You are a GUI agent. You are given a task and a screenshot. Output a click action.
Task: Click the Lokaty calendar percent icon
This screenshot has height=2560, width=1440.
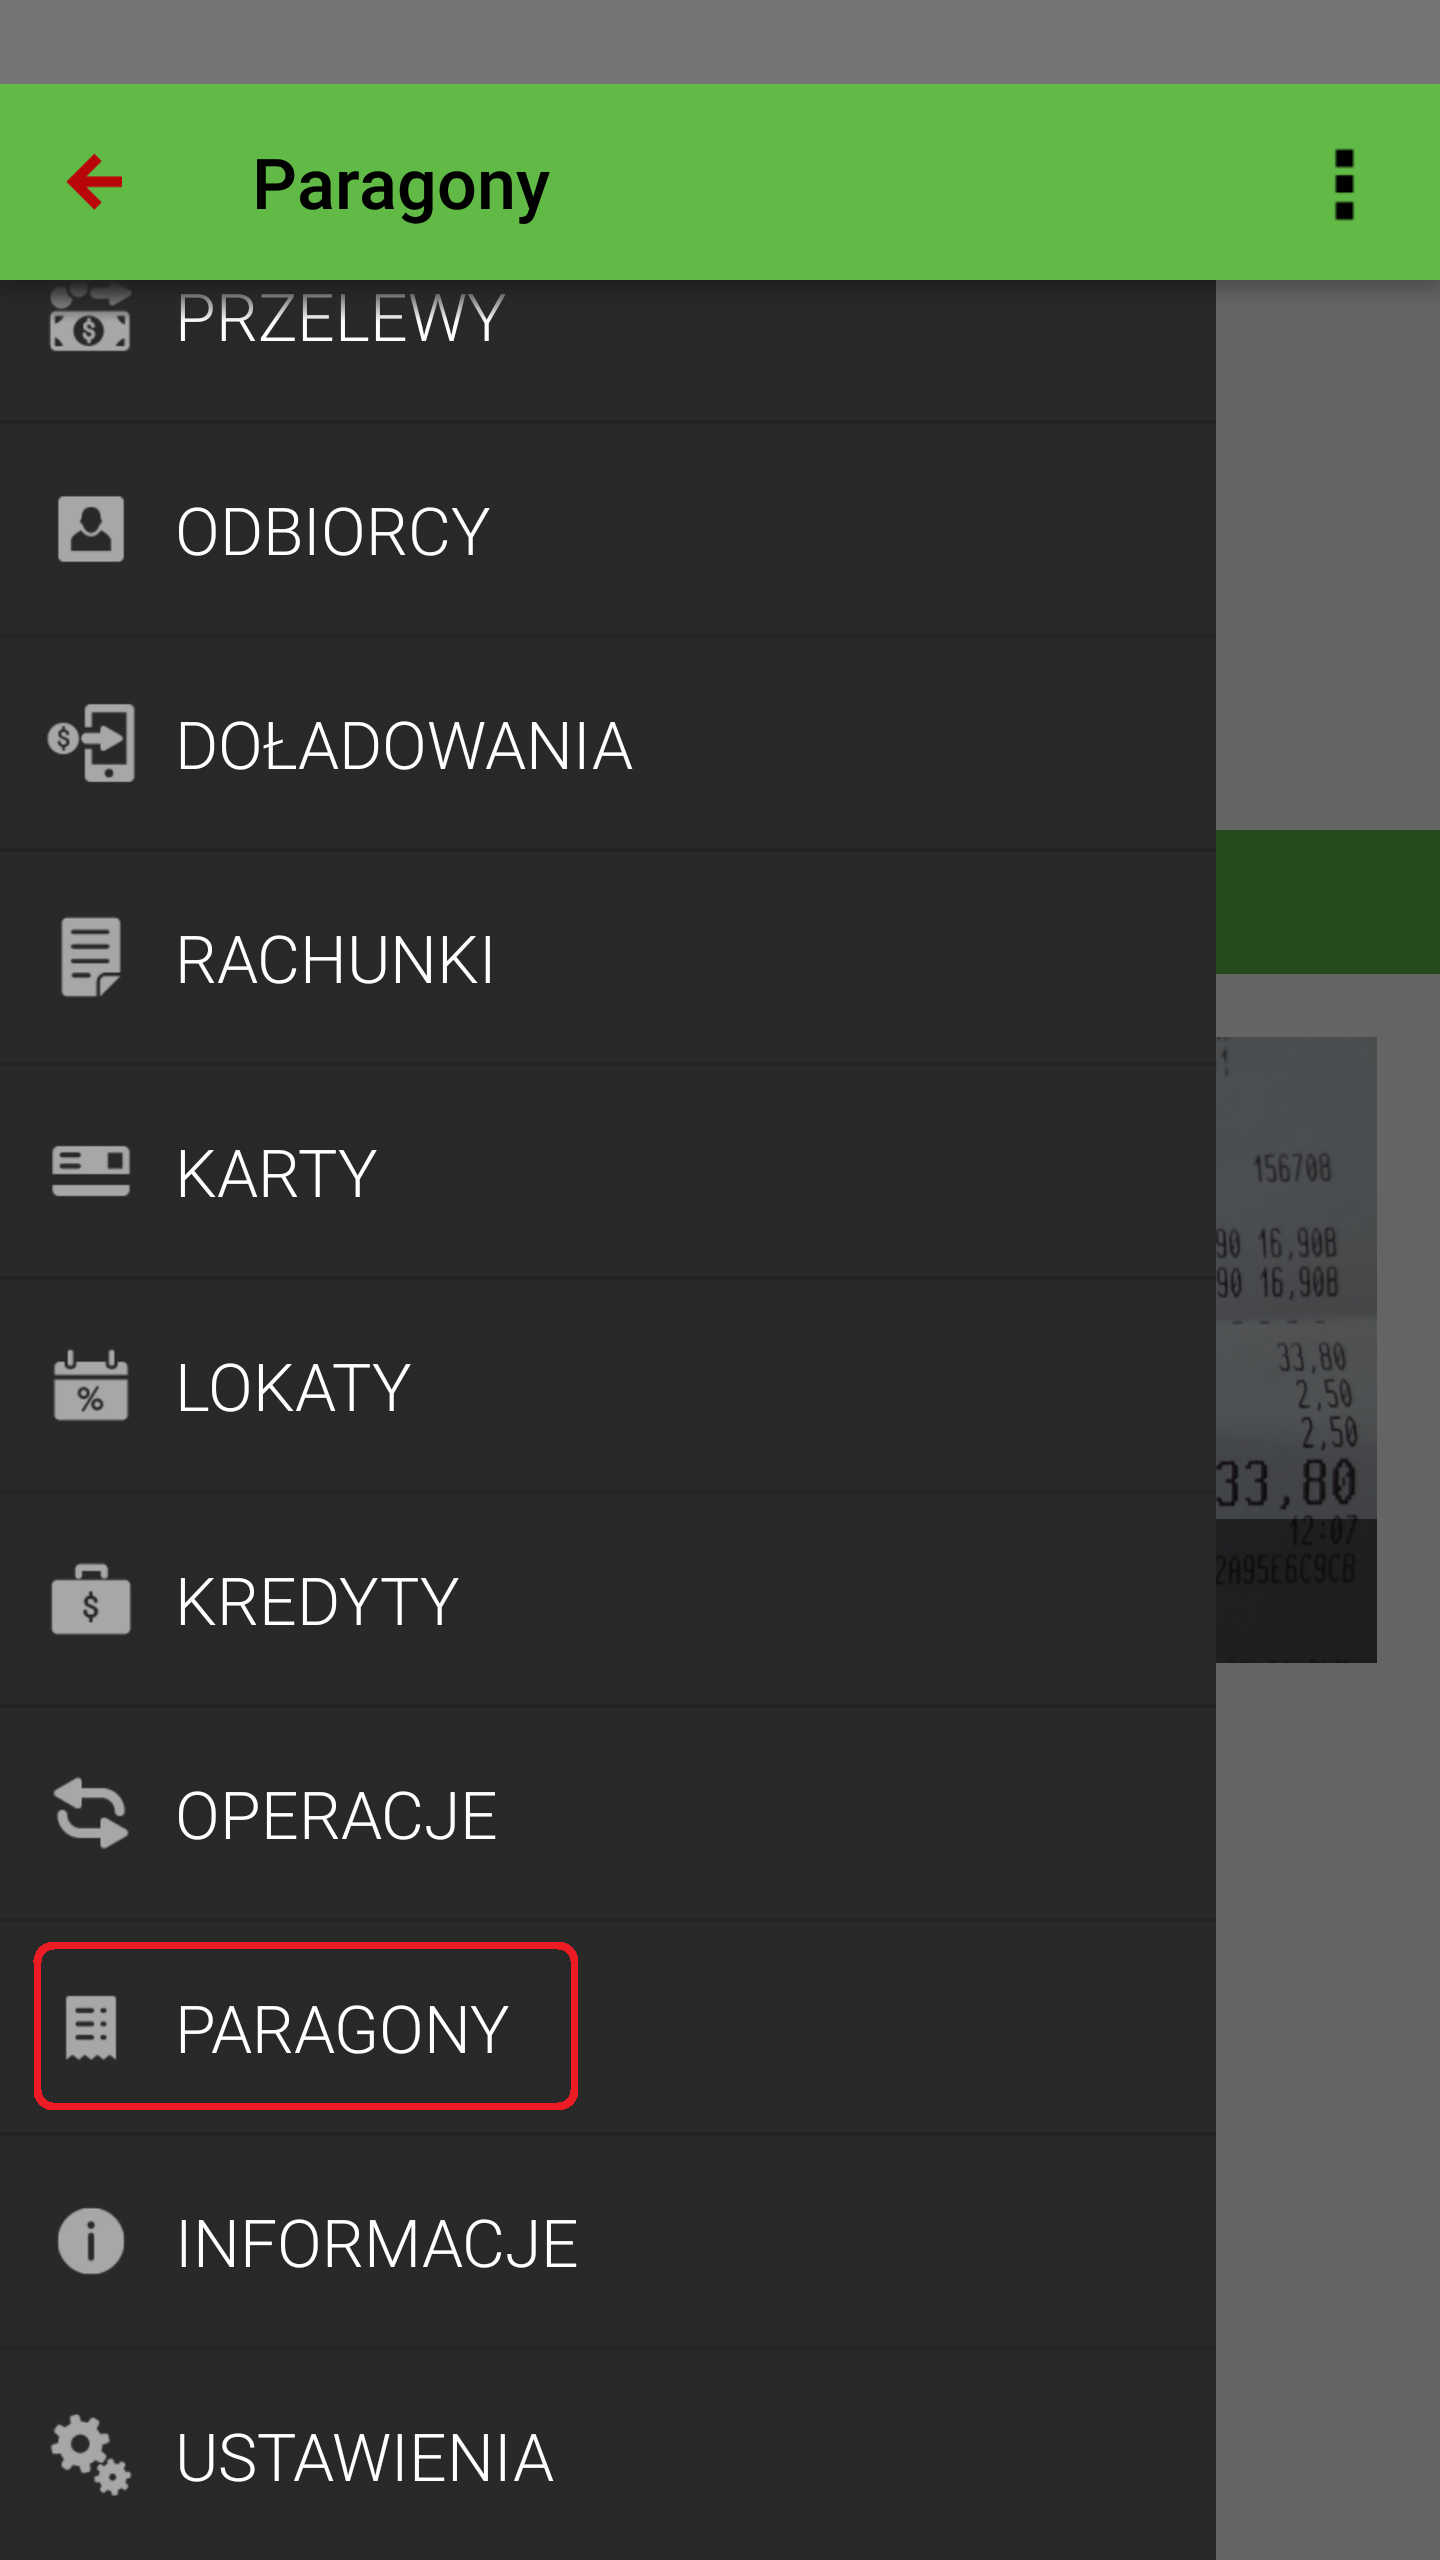91,1385
